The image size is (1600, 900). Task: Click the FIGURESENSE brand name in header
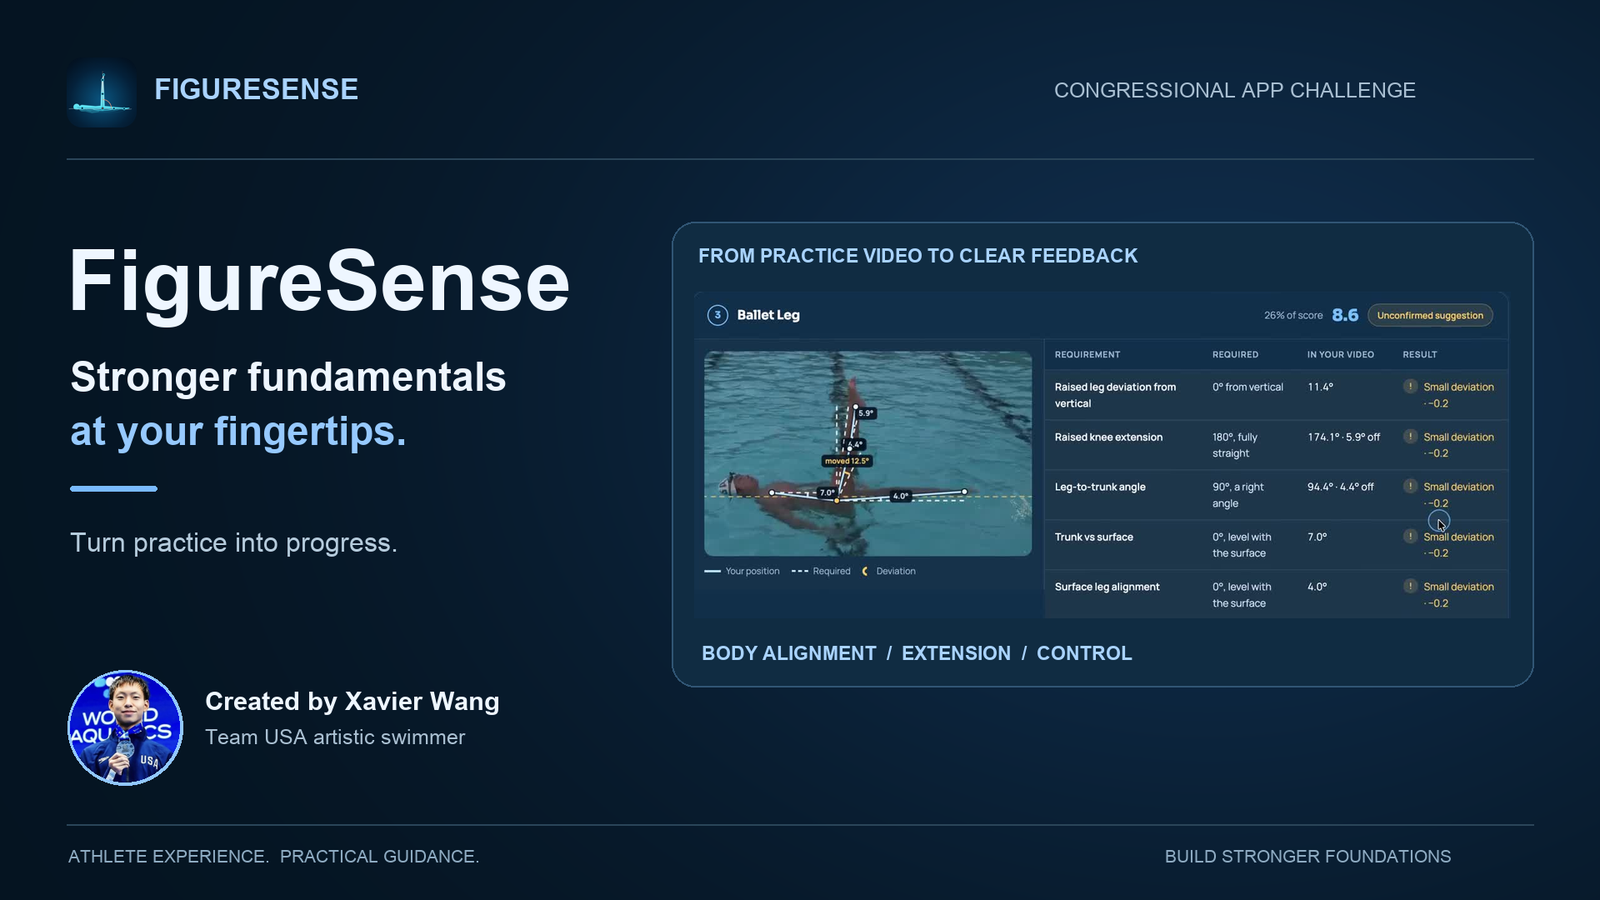(x=256, y=89)
